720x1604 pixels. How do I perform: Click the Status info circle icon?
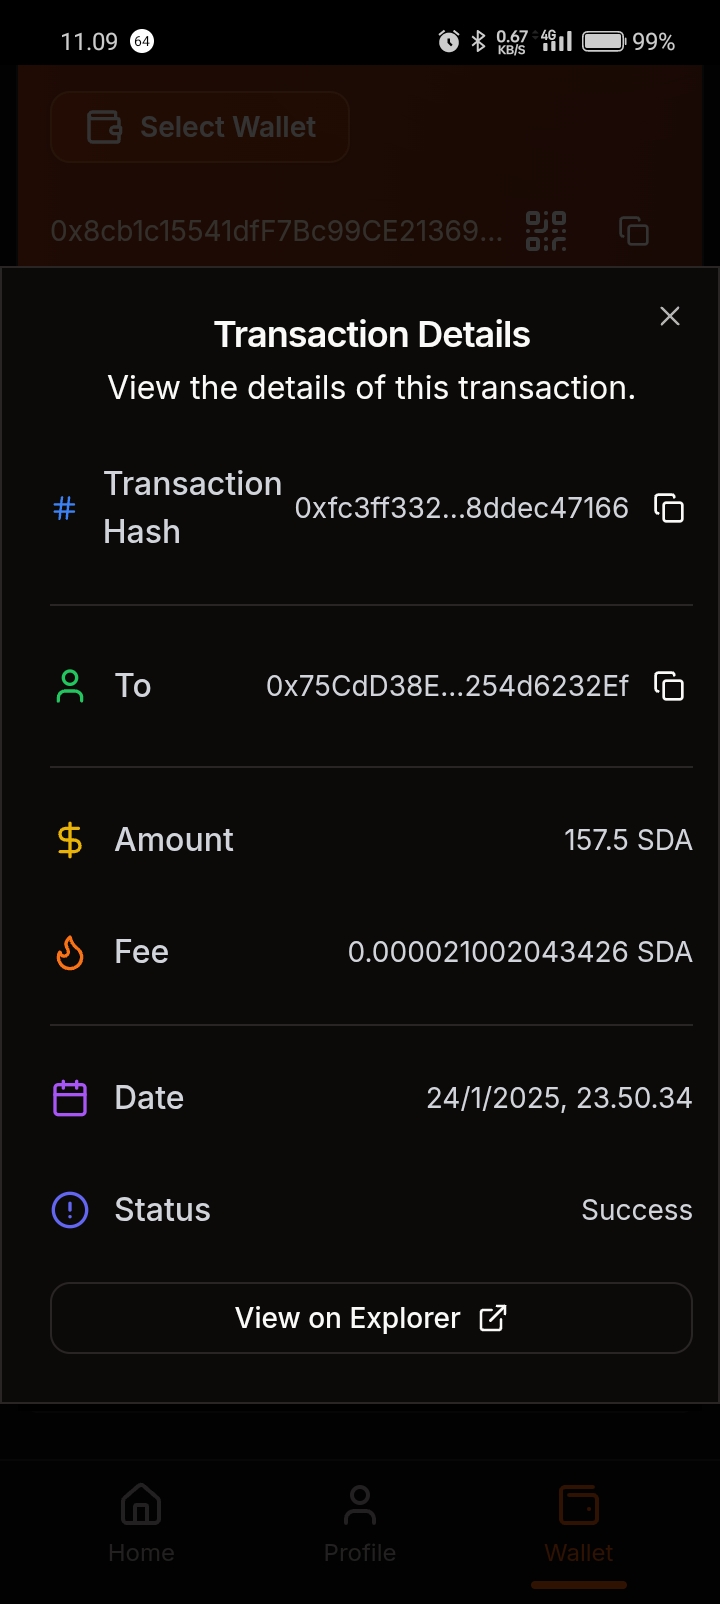(x=70, y=1210)
